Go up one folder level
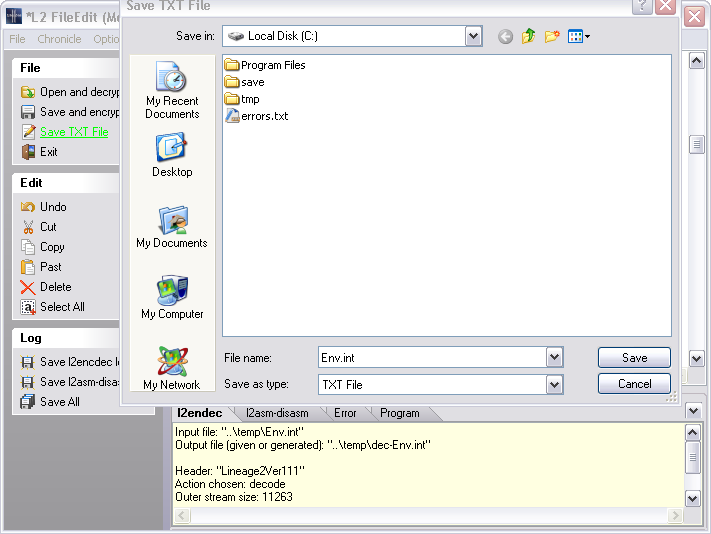711x534 pixels. tap(528, 37)
